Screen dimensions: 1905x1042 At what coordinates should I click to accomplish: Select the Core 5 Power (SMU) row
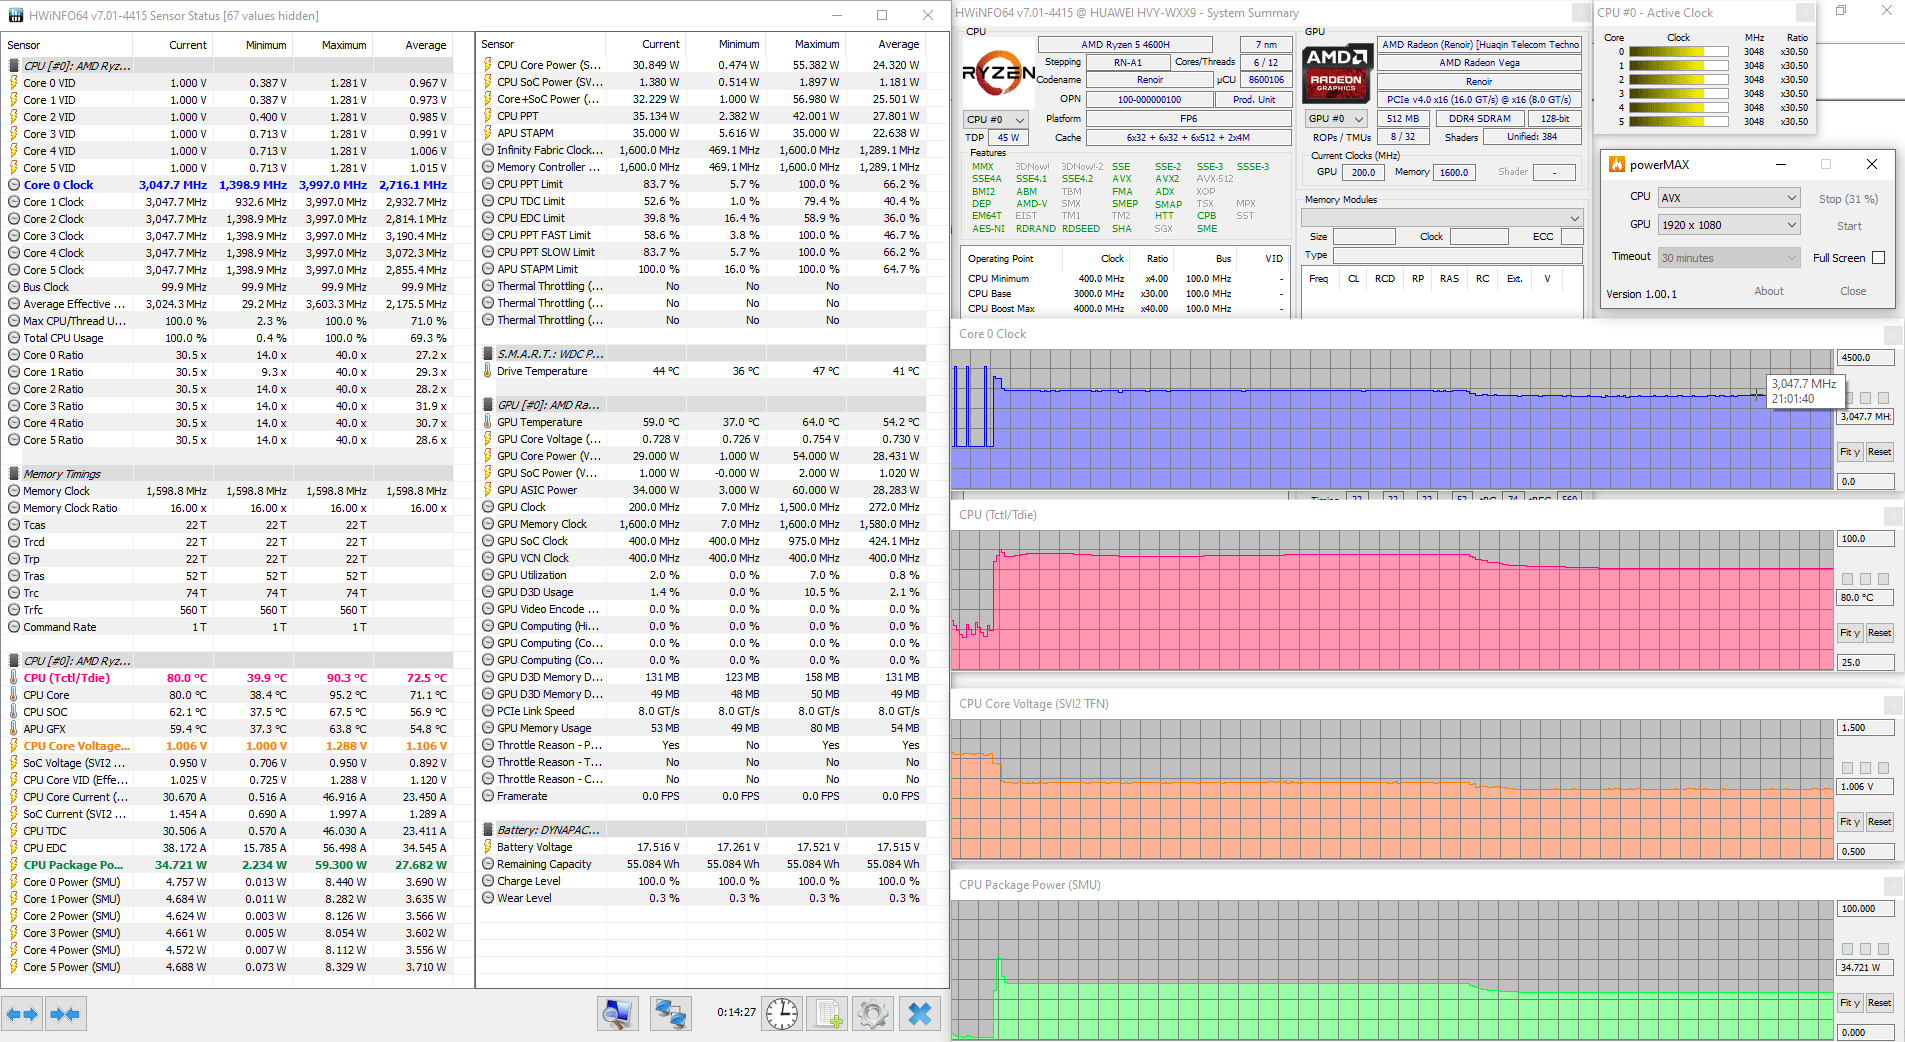[x=228, y=967]
